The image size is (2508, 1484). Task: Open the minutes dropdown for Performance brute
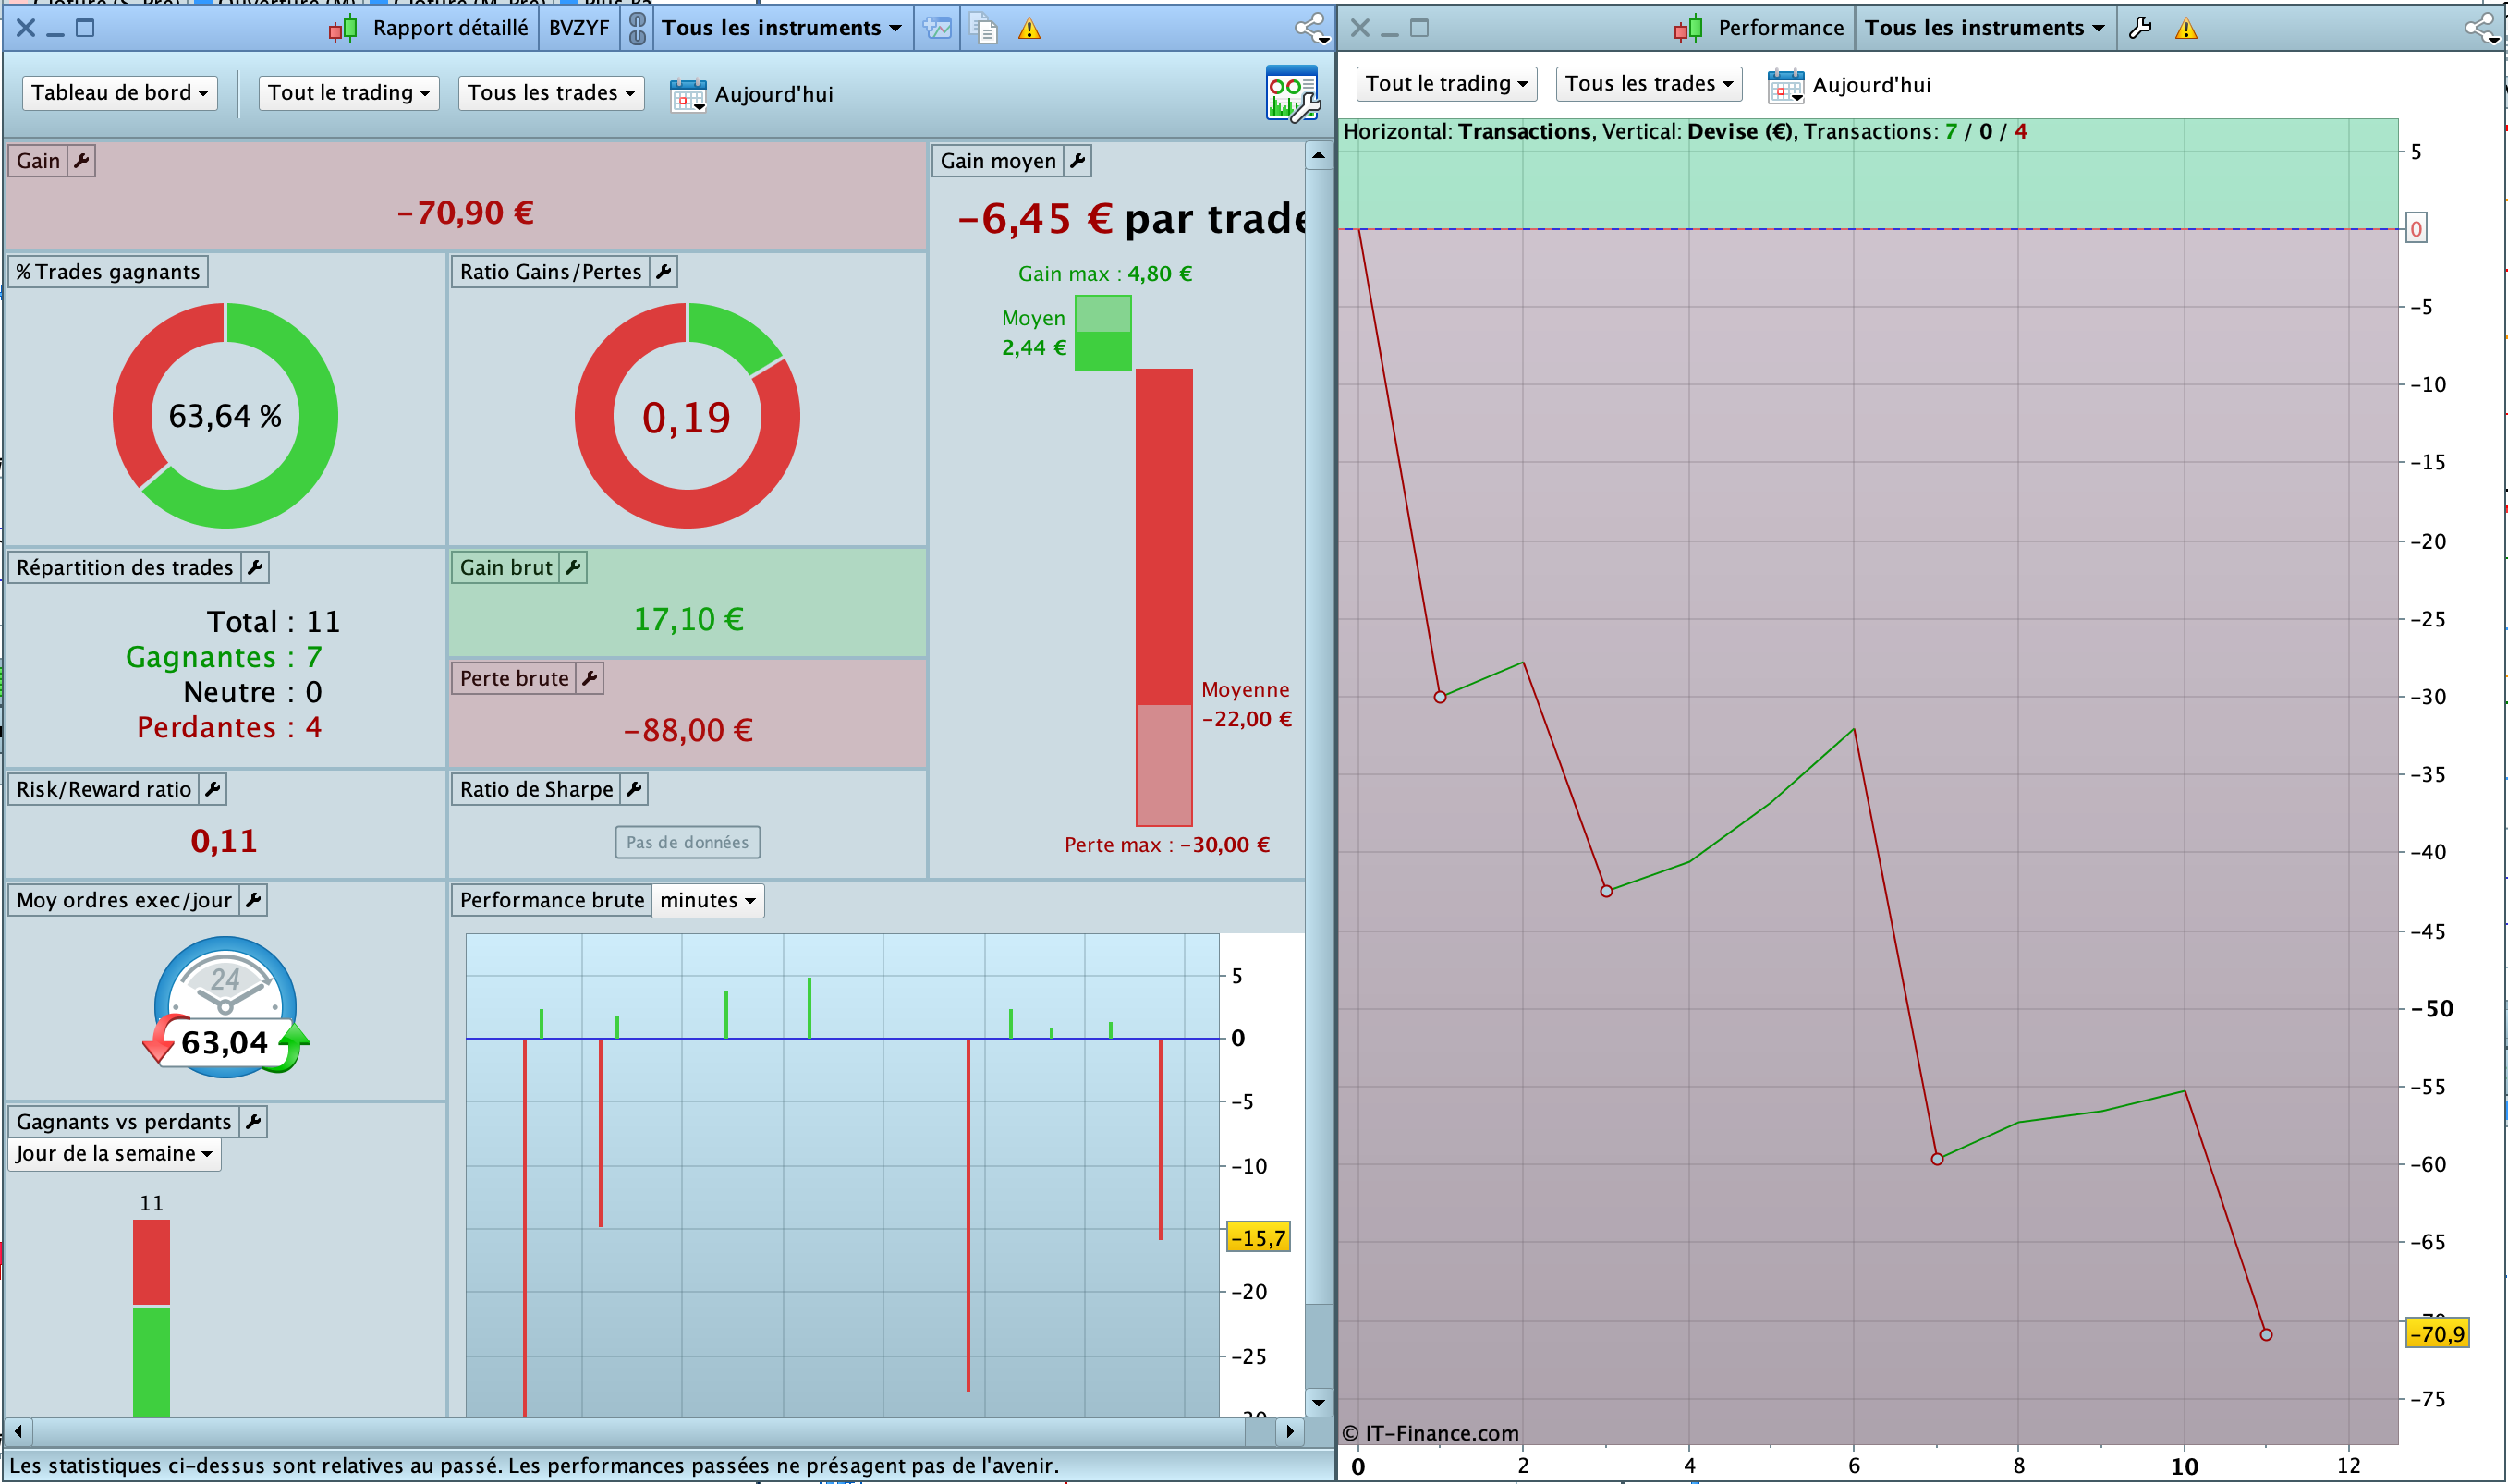pos(707,900)
